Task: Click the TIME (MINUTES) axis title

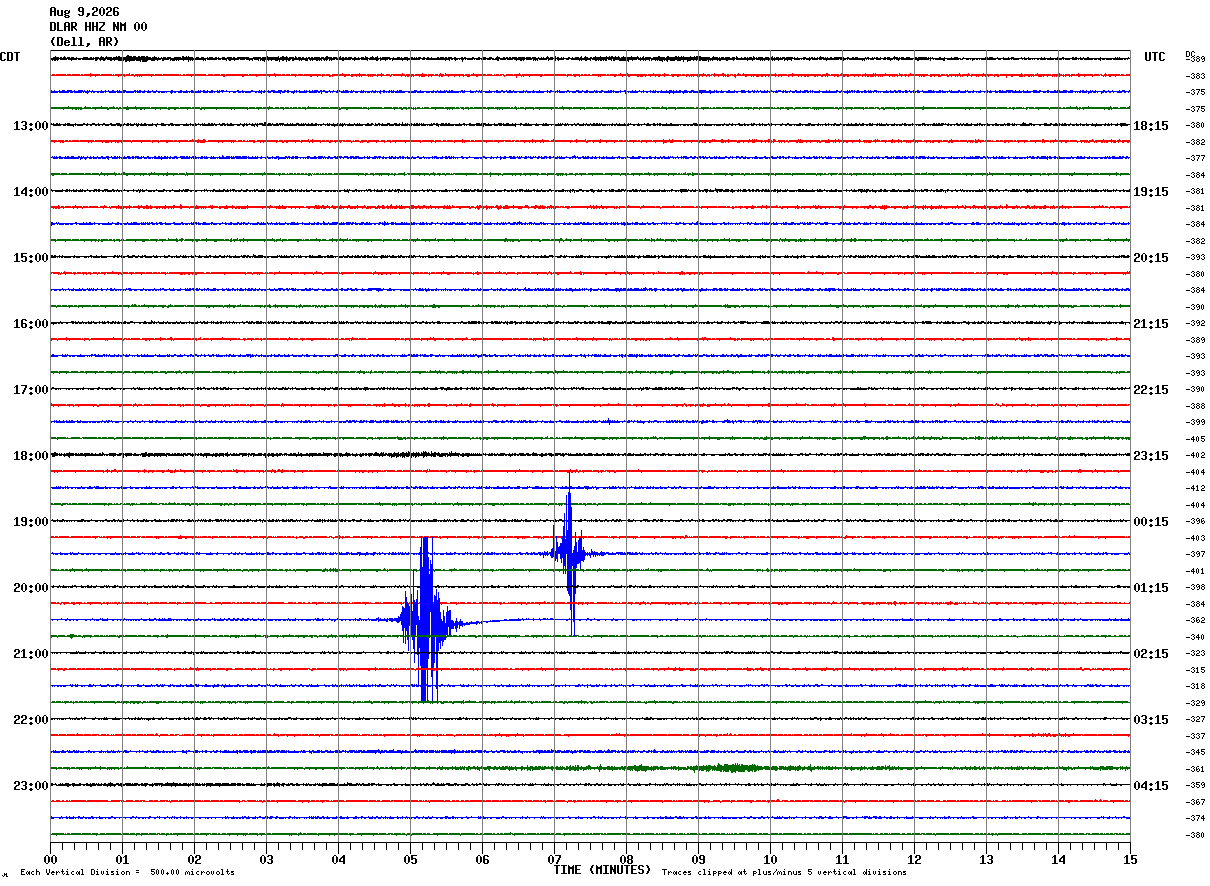Action: pyautogui.click(x=602, y=870)
